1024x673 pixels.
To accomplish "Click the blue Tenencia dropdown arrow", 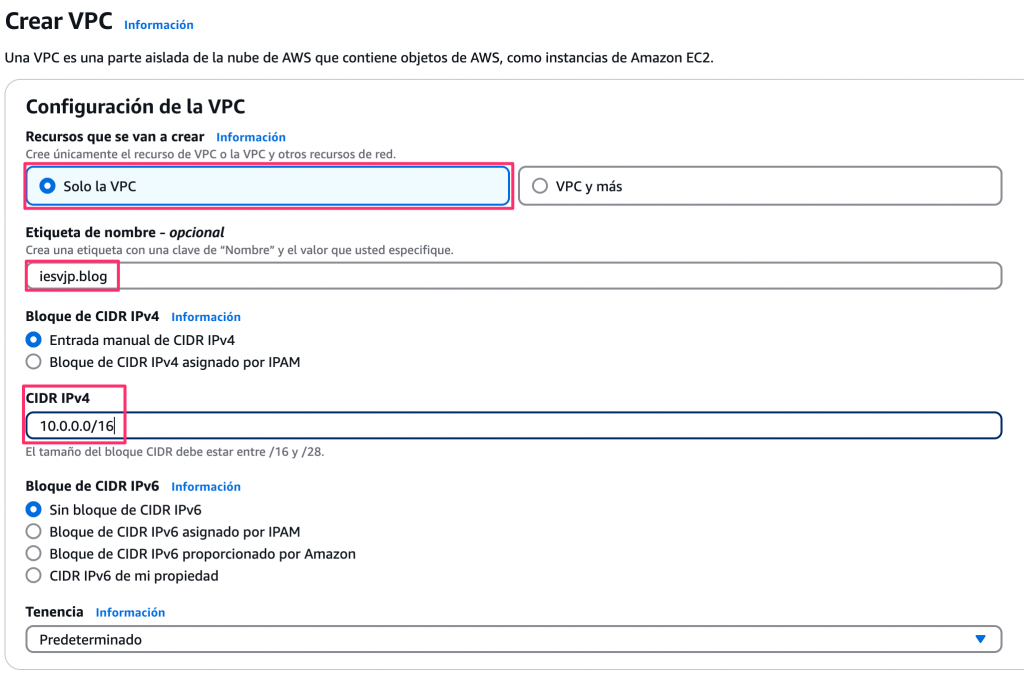I will click(980, 639).
